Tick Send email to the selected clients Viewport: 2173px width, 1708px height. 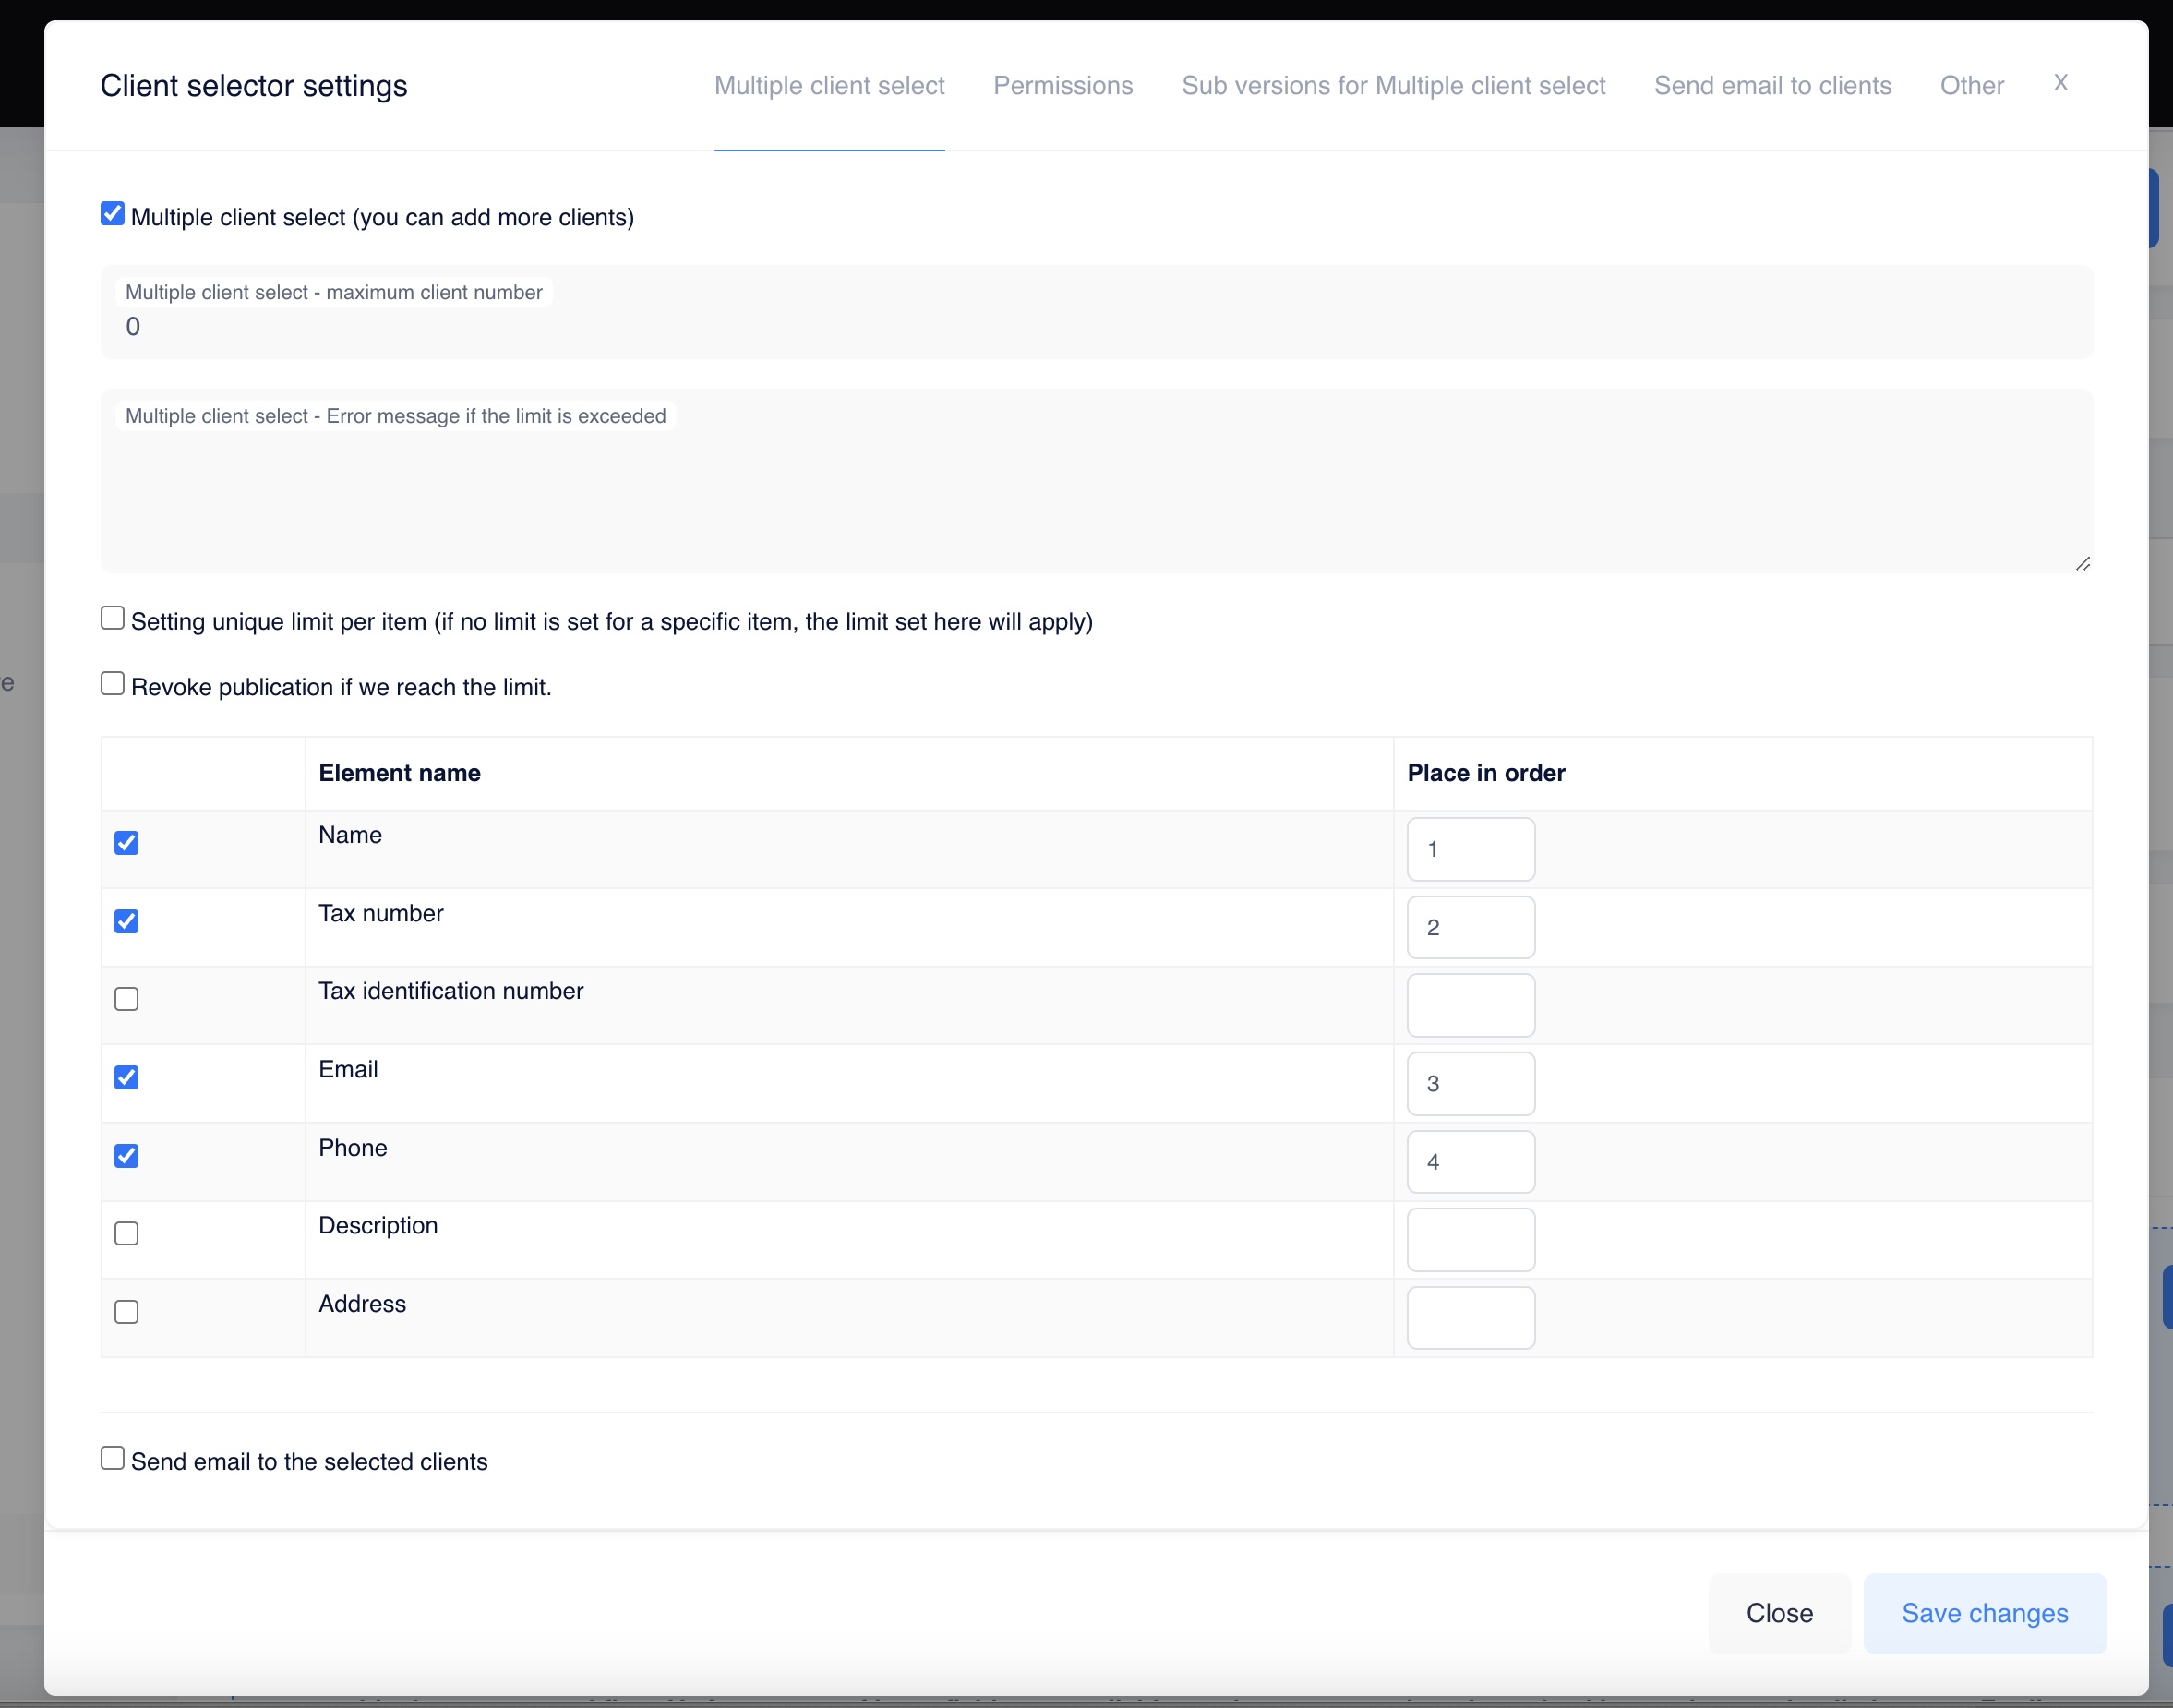point(113,1458)
